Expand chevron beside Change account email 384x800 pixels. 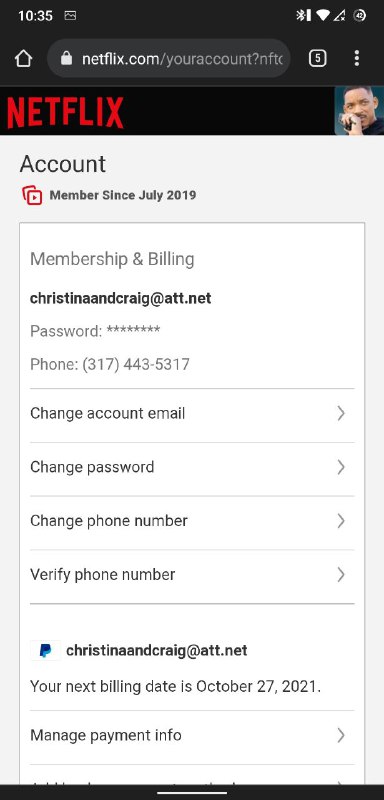[x=341, y=413]
